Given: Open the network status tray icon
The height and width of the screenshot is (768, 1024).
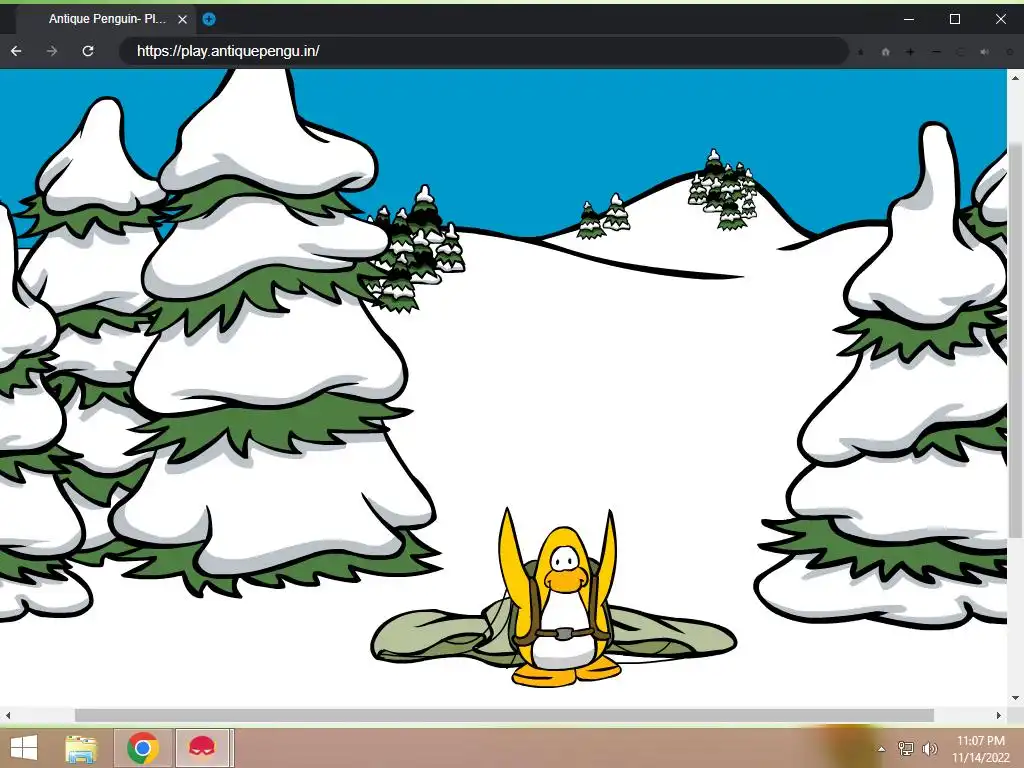Looking at the screenshot, I should [906, 749].
